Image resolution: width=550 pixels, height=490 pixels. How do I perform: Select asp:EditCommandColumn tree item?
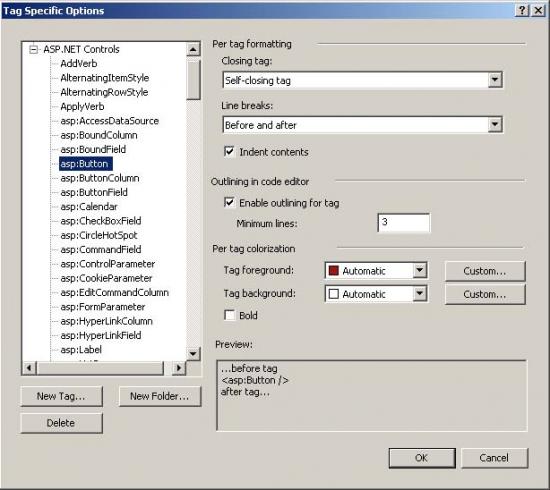[114, 293]
